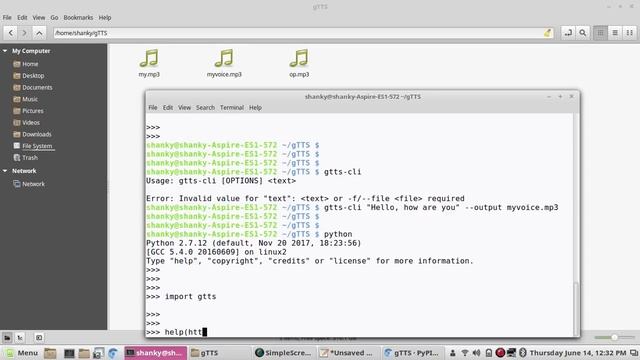Show places in sidebar button
640x360 pixels.
(7, 338)
